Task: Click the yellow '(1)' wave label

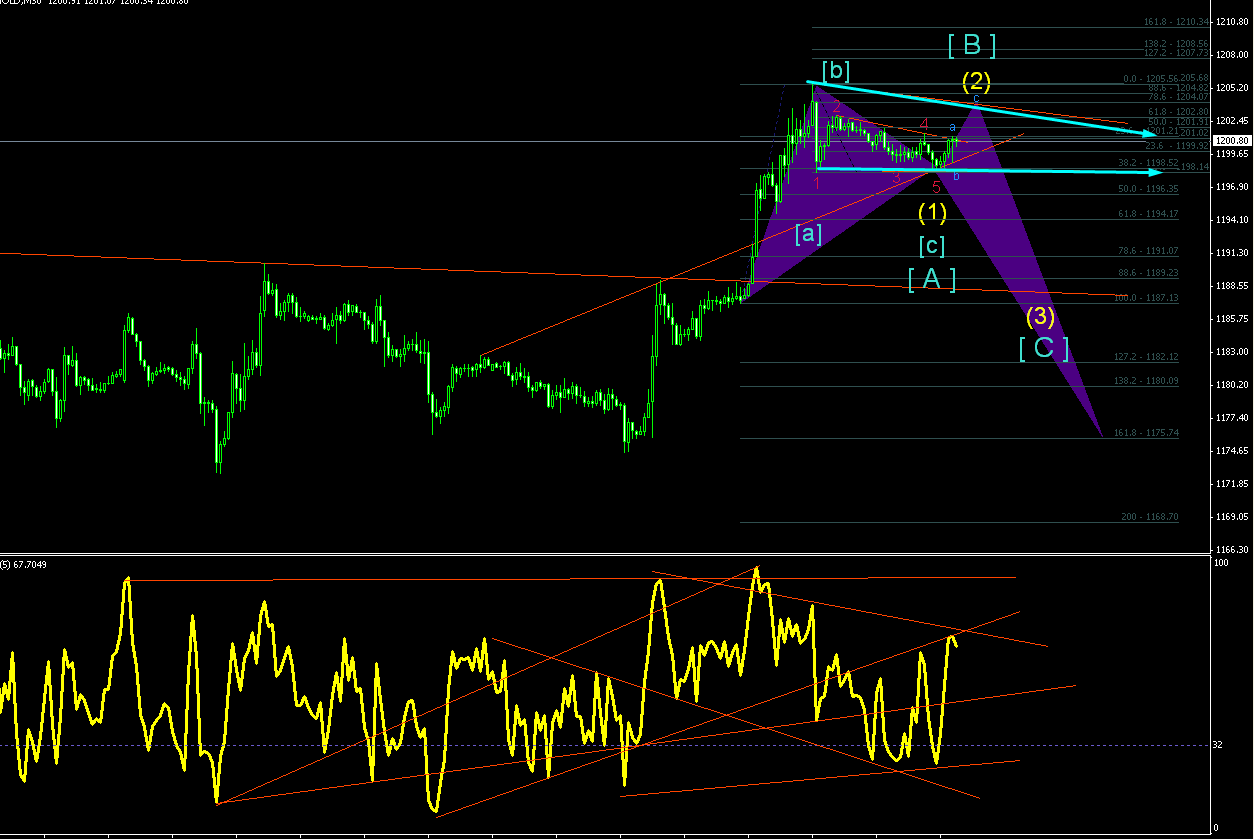Action: click(932, 212)
